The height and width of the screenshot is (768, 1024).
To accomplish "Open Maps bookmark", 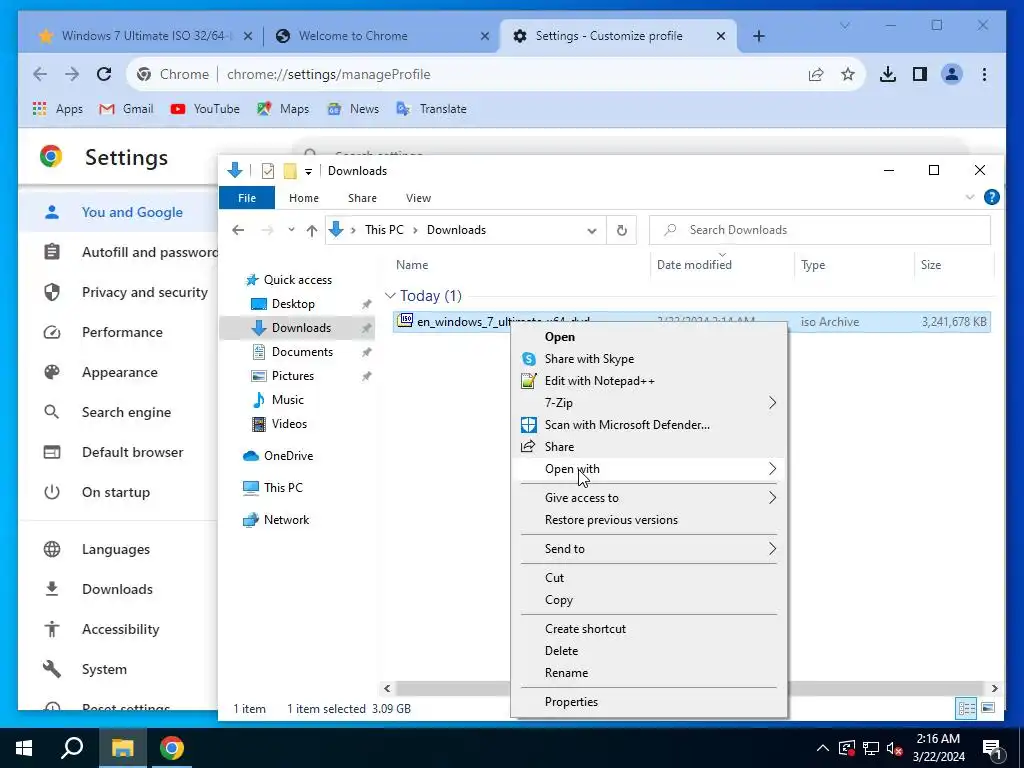I will 283,109.
